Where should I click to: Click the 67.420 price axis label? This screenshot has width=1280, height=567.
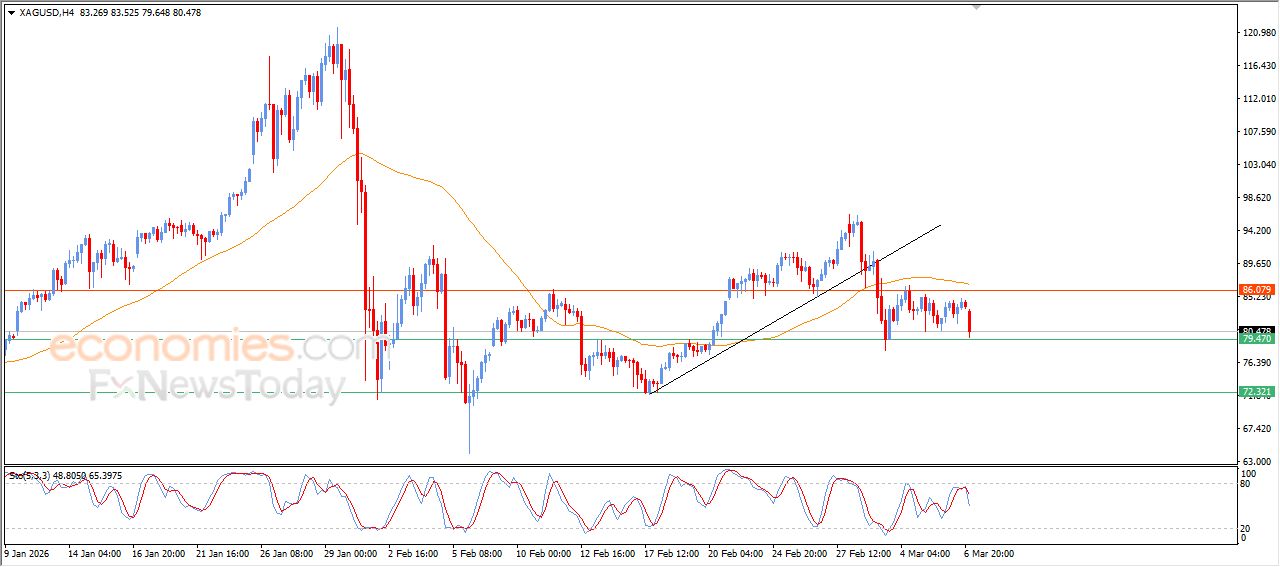click(x=1257, y=429)
